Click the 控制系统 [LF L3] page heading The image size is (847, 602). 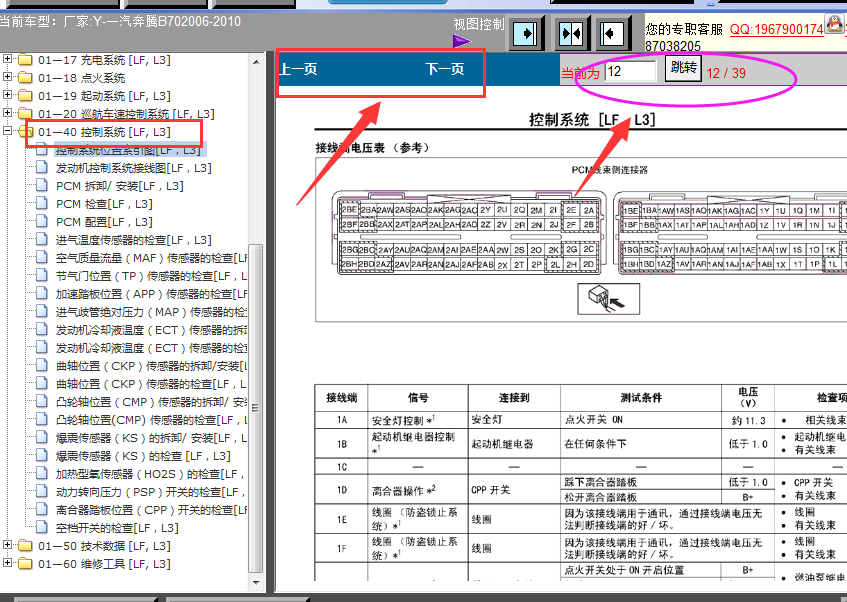tap(592, 119)
